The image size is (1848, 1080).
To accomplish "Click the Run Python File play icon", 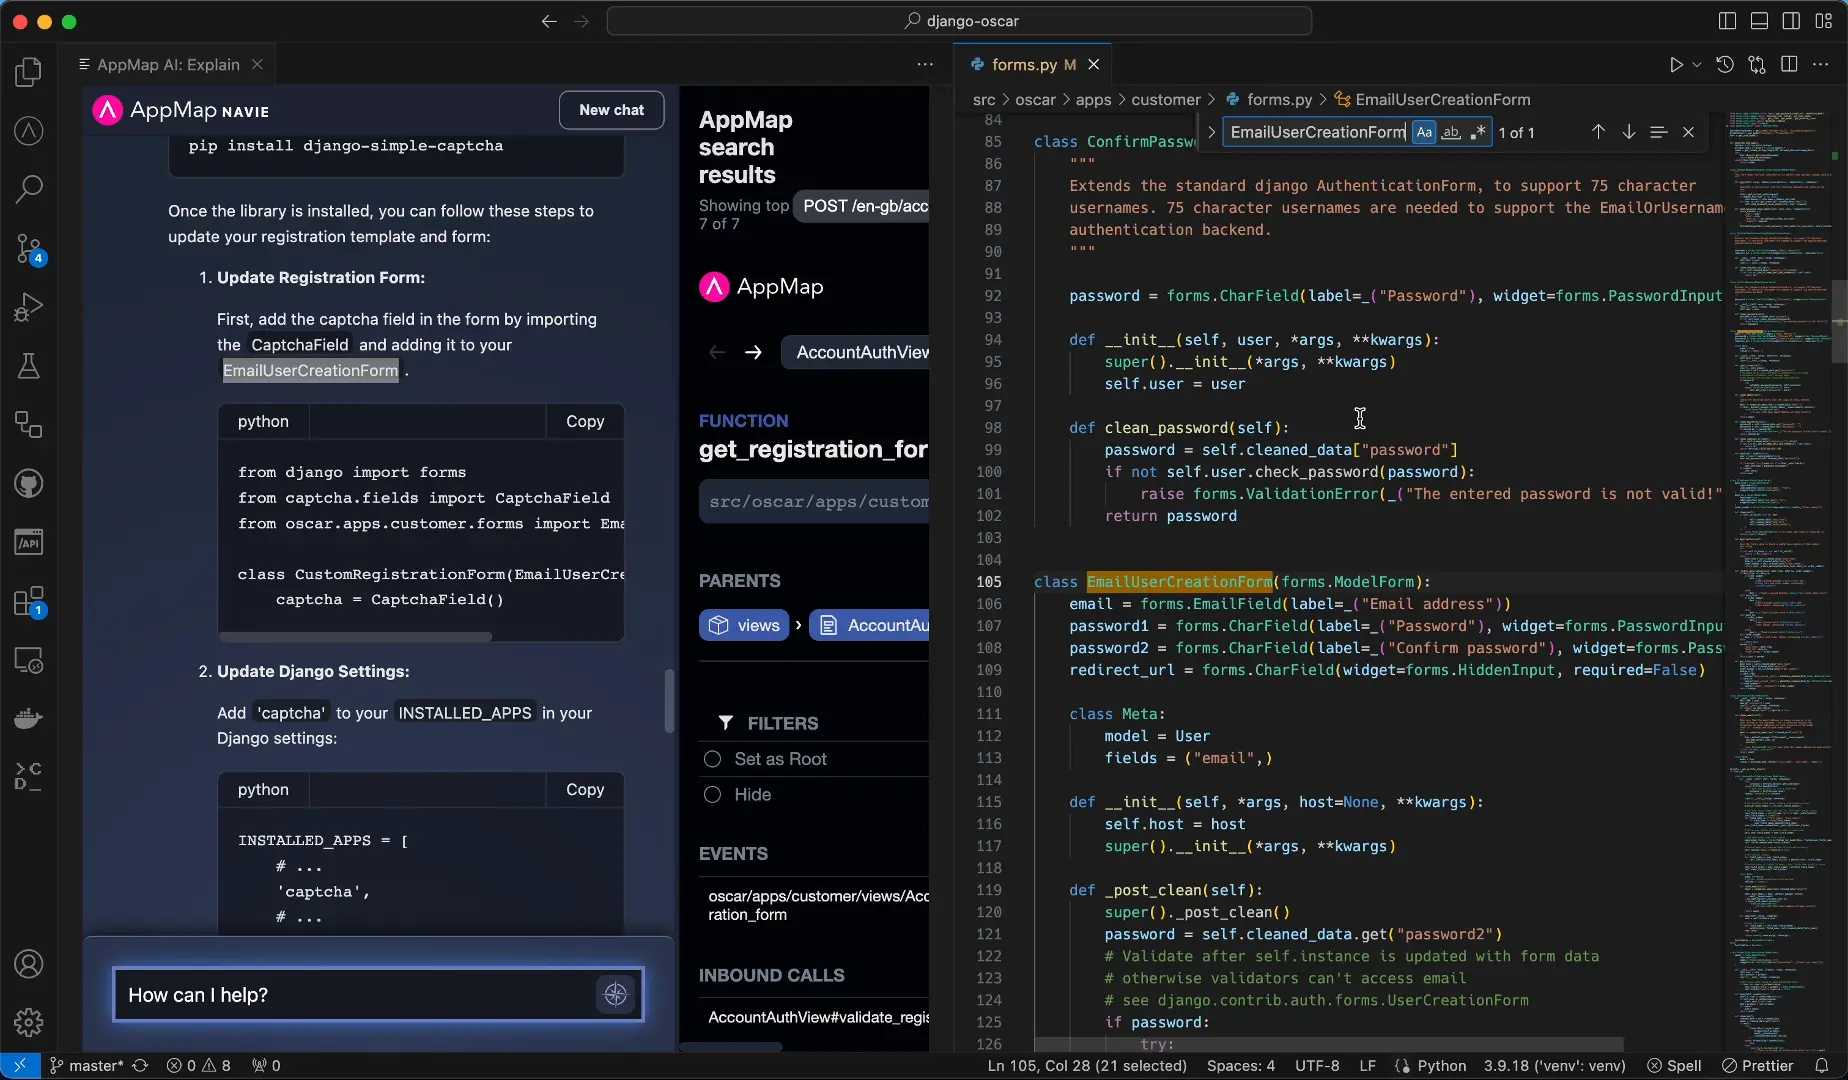I will click(1676, 65).
